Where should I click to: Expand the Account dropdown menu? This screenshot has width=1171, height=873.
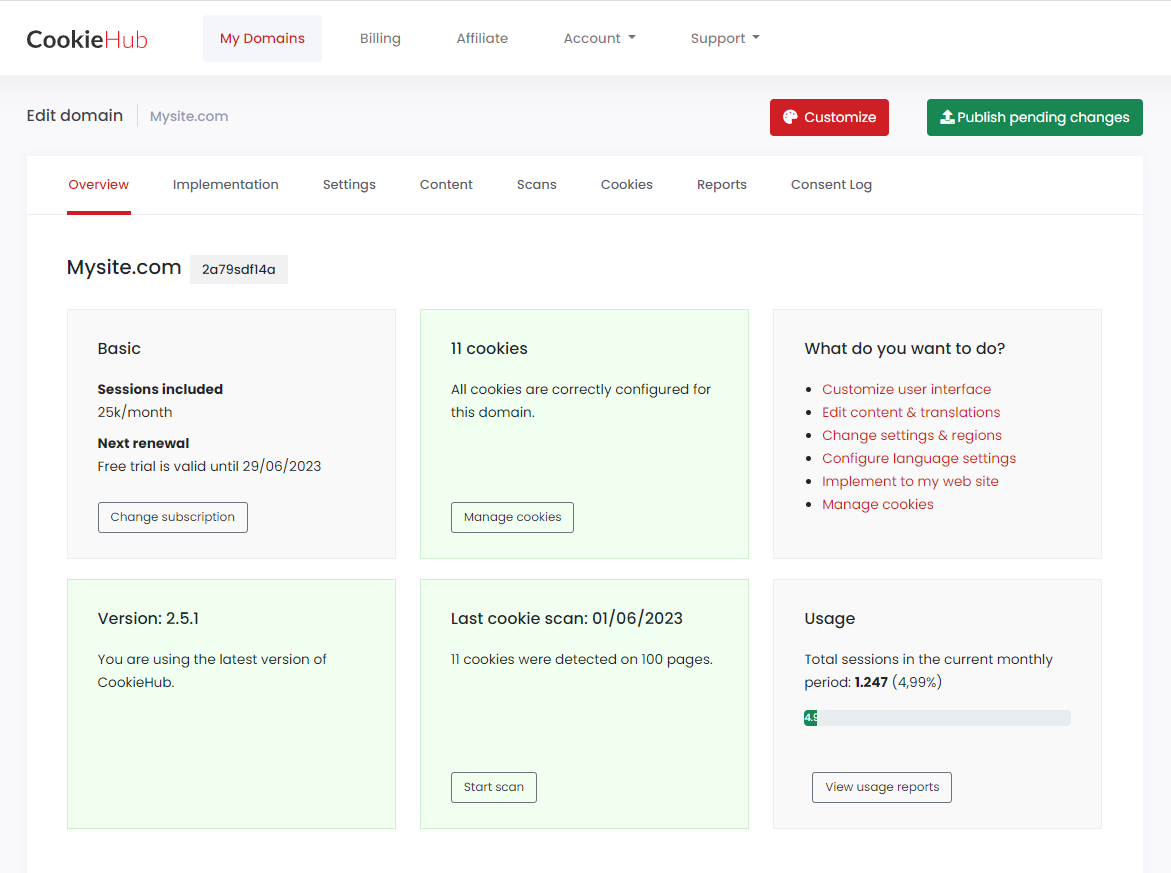[600, 38]
